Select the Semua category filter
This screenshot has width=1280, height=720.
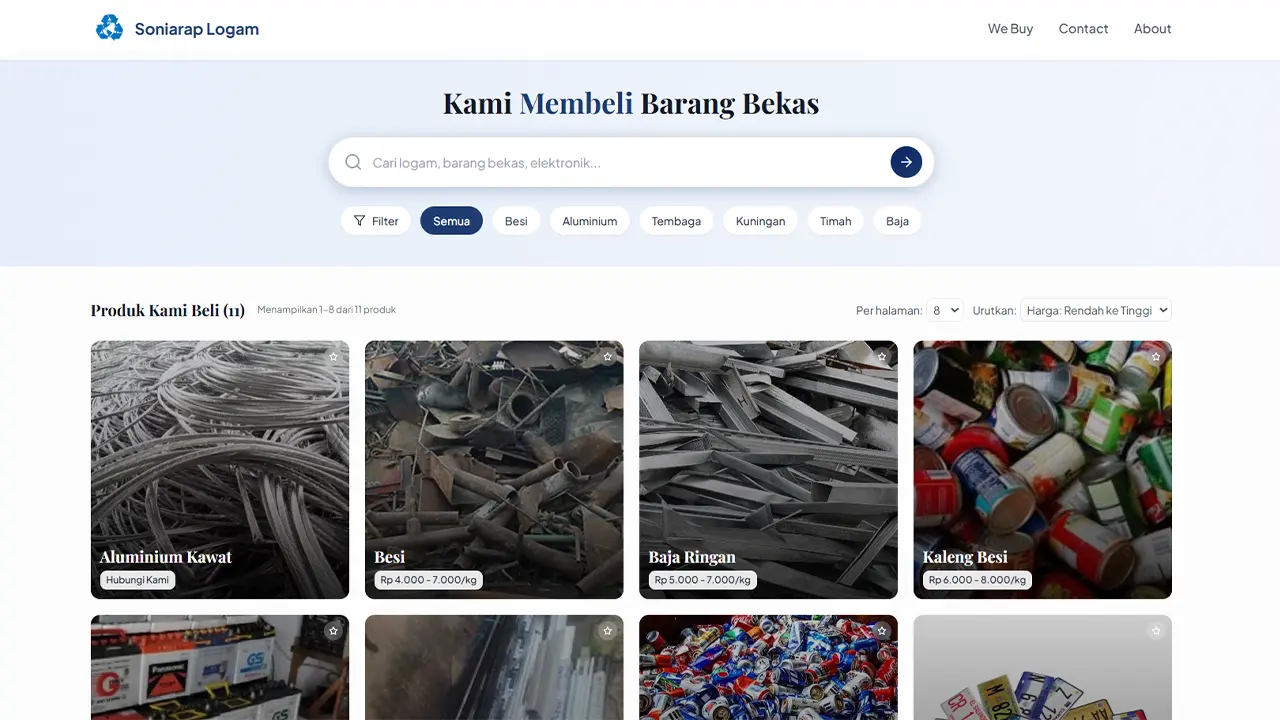(x=451, y=221)
